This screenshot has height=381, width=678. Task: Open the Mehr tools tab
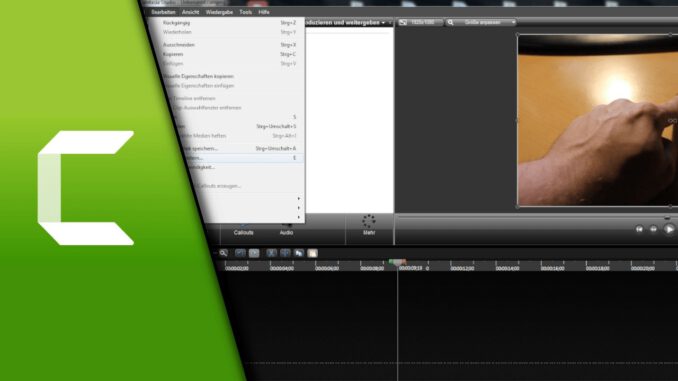[369, 225]
